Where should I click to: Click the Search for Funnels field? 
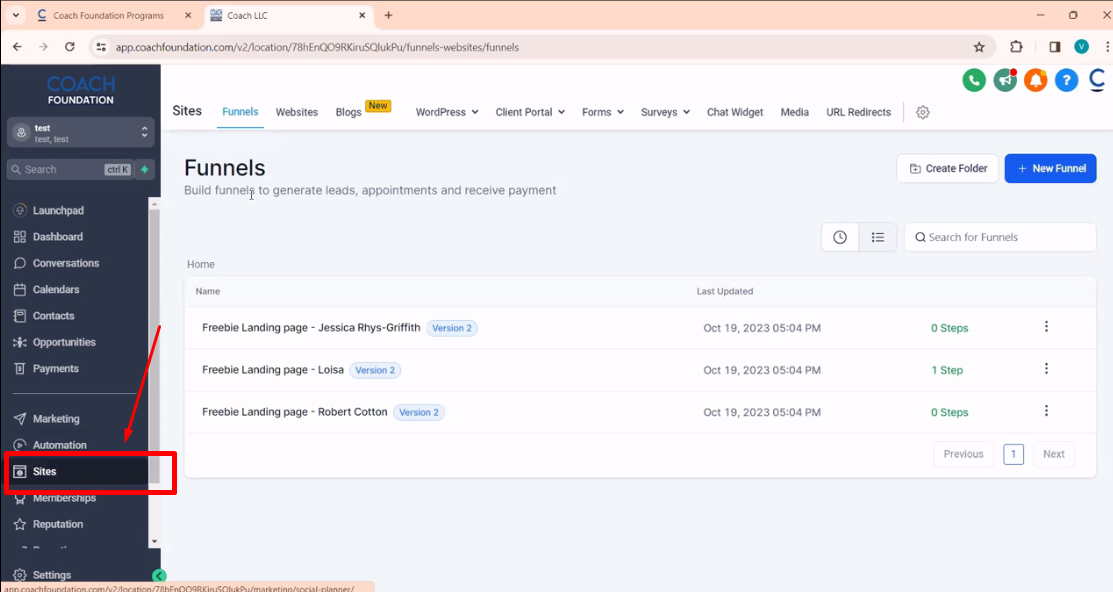1000,237
